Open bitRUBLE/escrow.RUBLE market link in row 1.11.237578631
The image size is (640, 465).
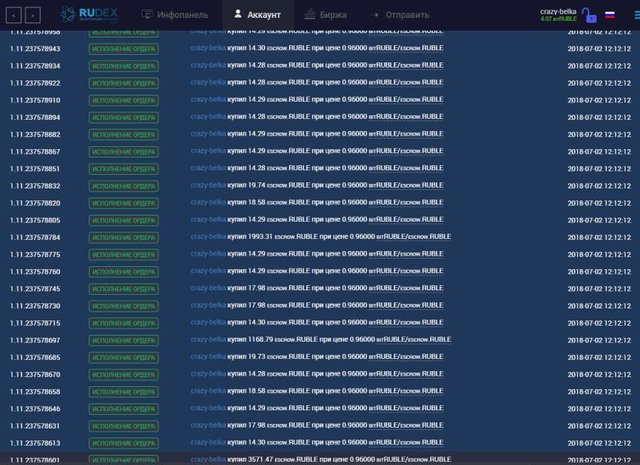[406, 425]
